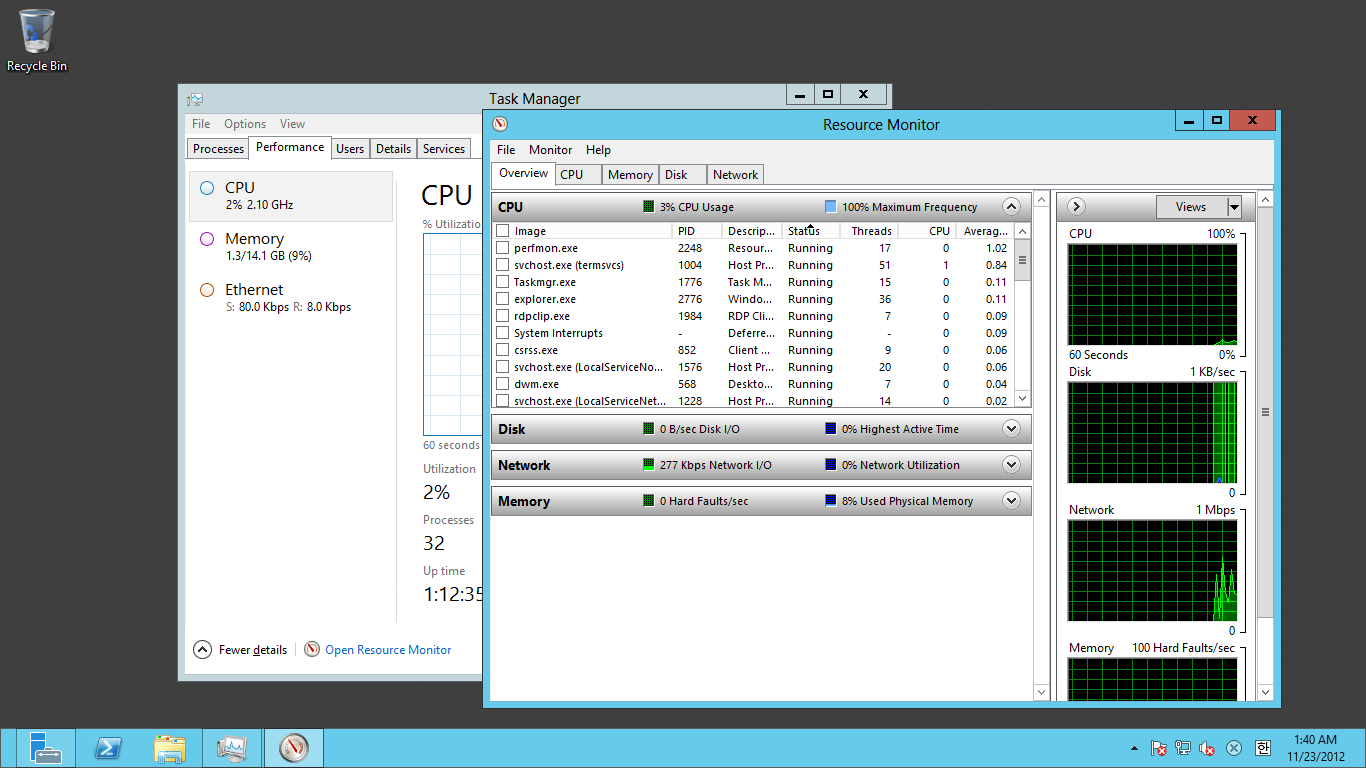Open the Memory tab in Resource Monitor
1366x768 pixels.
[x=630, y=175]
